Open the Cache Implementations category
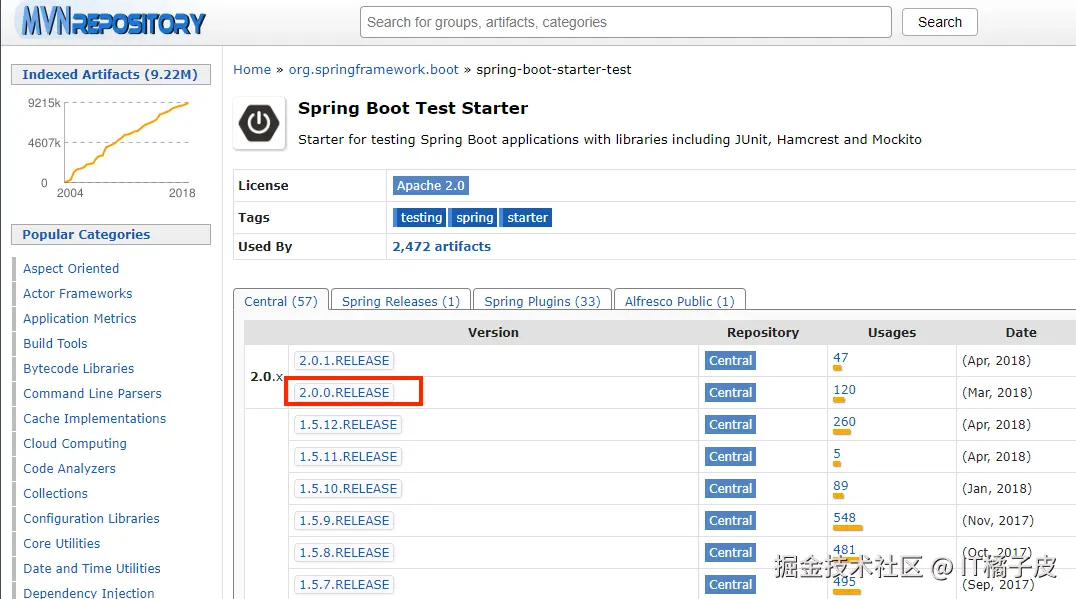Screen dimensions: 1076x599 (x=94, y=419)
